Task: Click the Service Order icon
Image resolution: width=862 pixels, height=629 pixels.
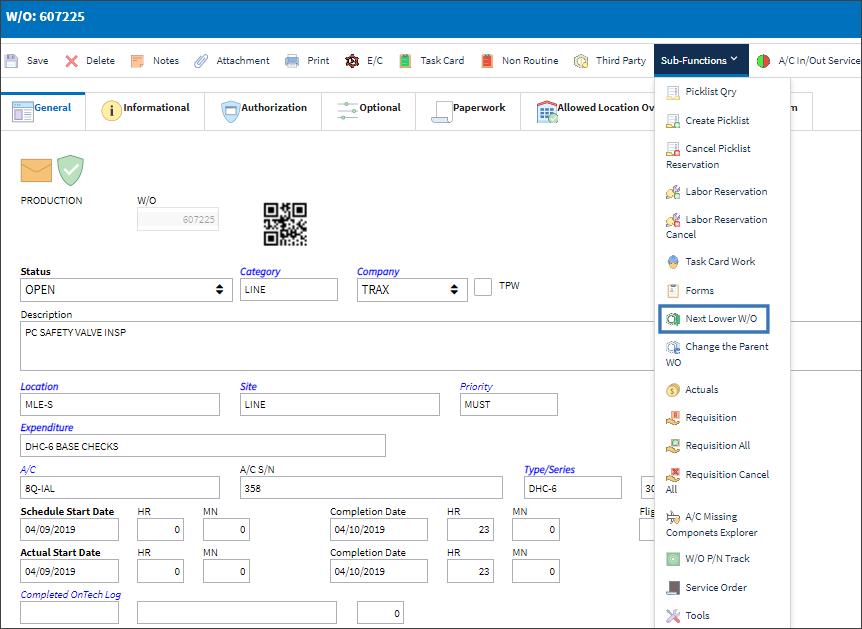Action: tap(673, 588)
